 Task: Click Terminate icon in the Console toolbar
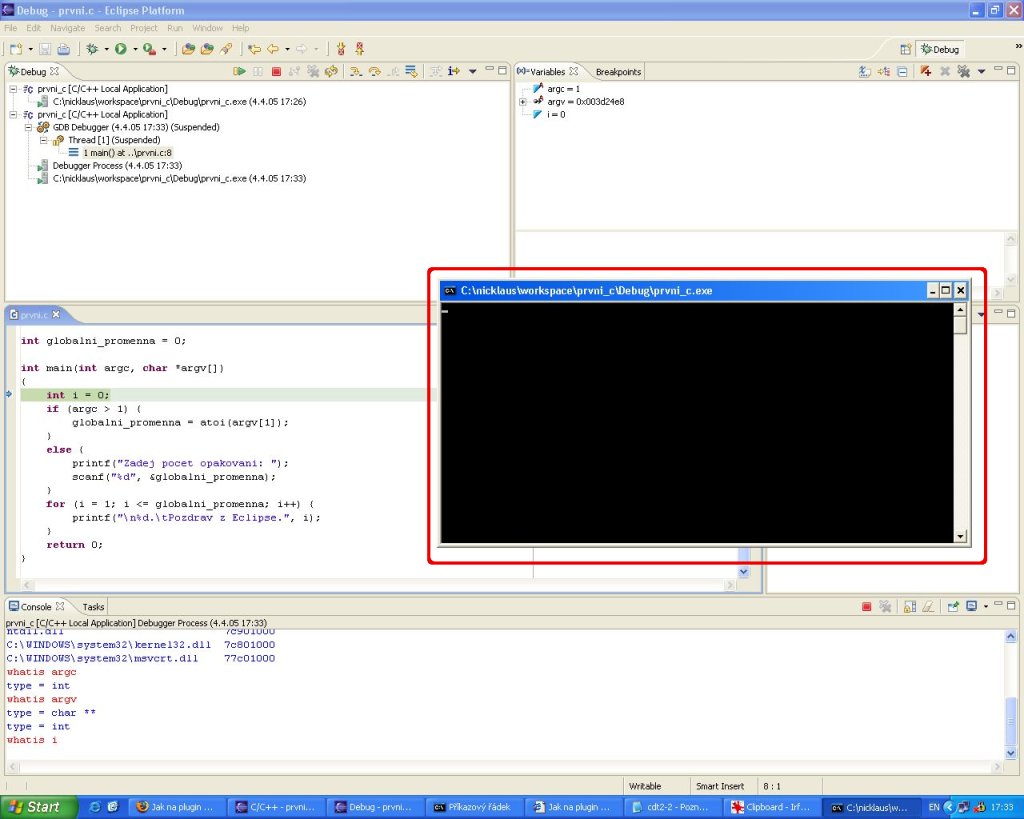pos(867,607)
